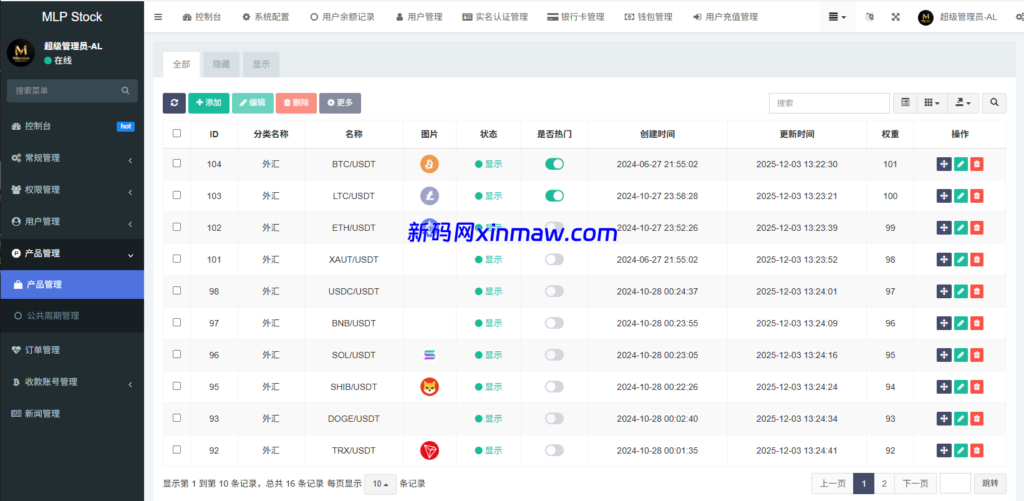Screen dimensions: 1024x501
Task: Click the 更多 button in toolbar
Action: 340,103
